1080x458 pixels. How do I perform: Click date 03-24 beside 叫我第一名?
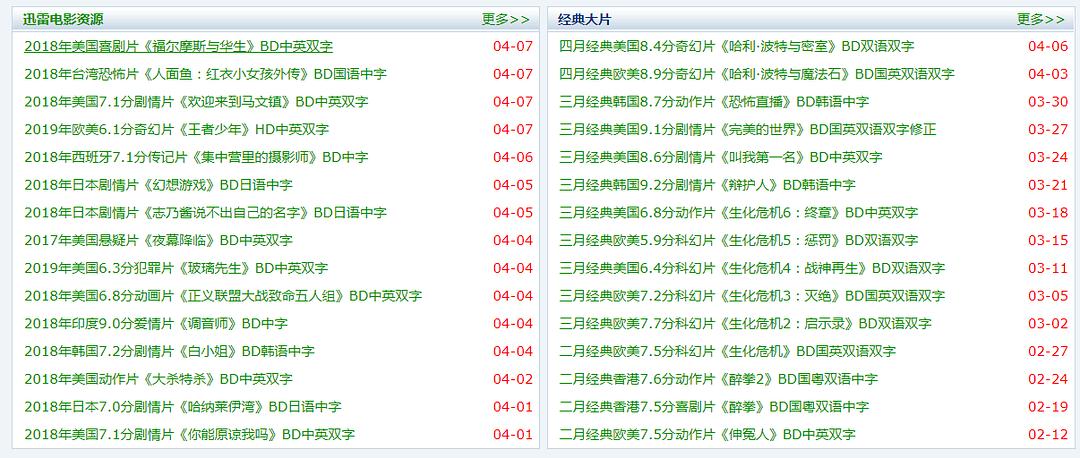pyautogui.click(x=1048, y=157)
